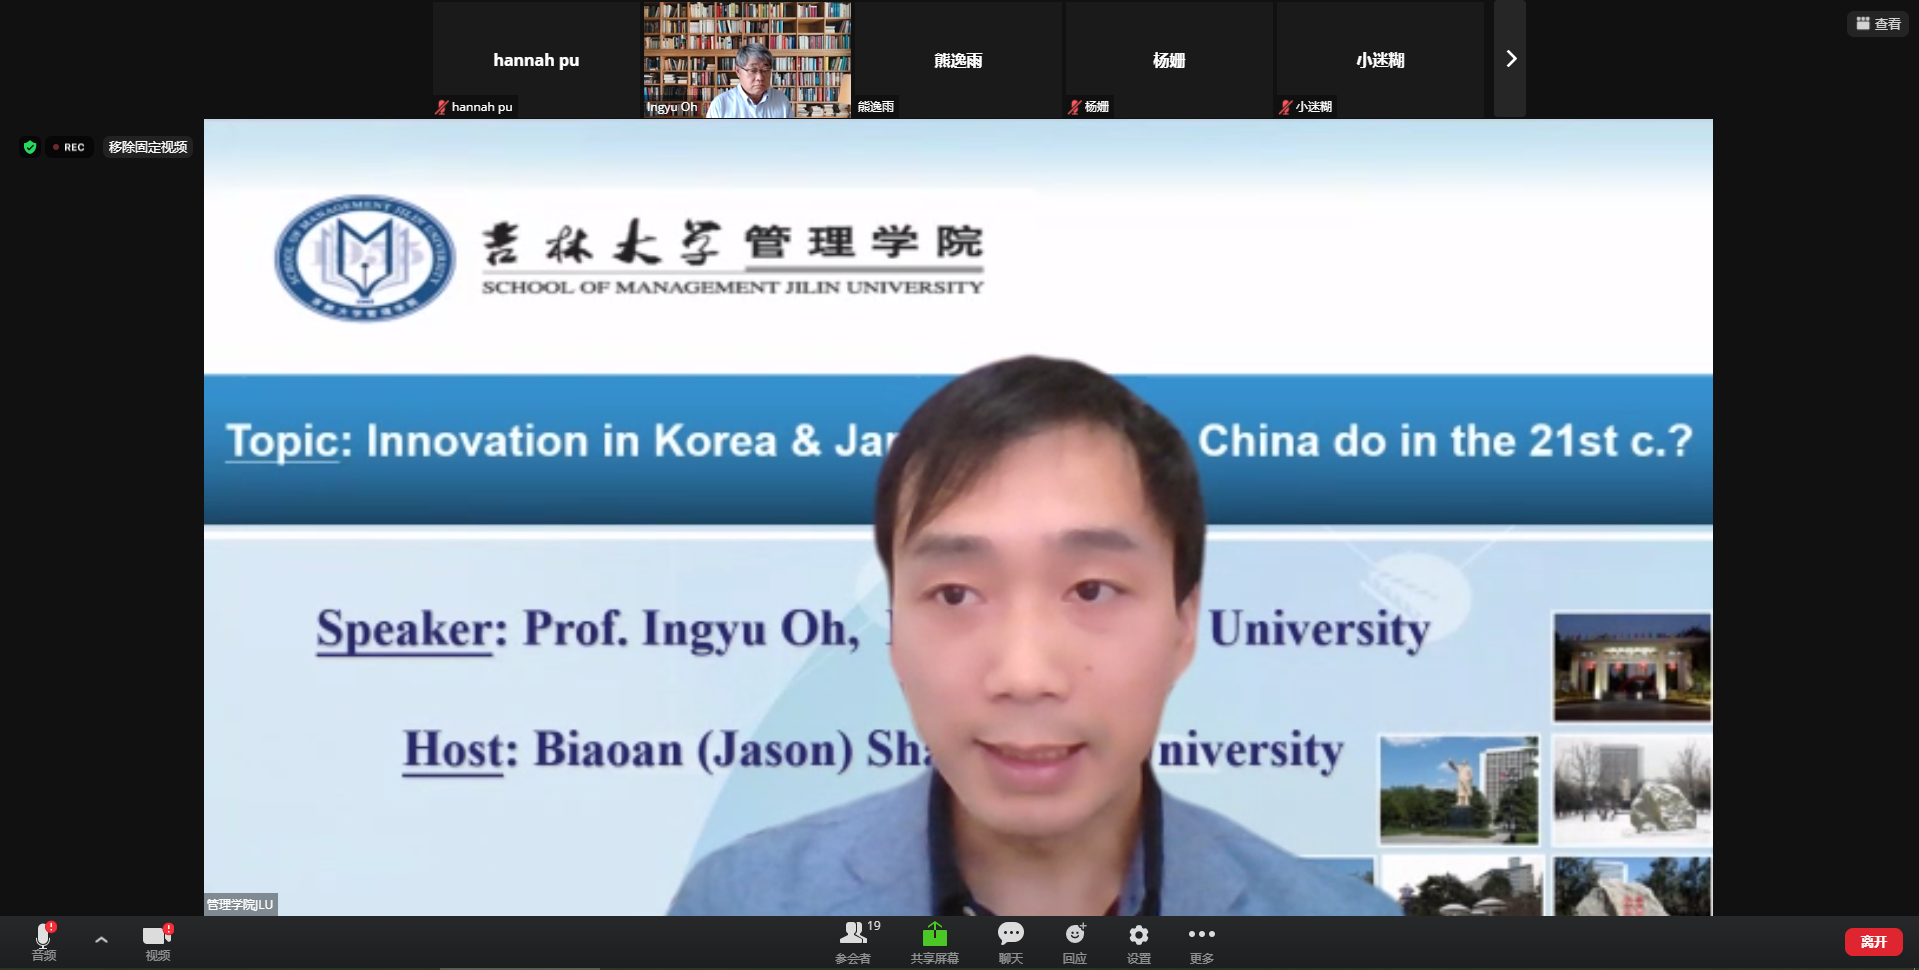This screenshot has height=970, width=1919.
Task: Toggle the video camera button
Action: [x=157, y=936]
